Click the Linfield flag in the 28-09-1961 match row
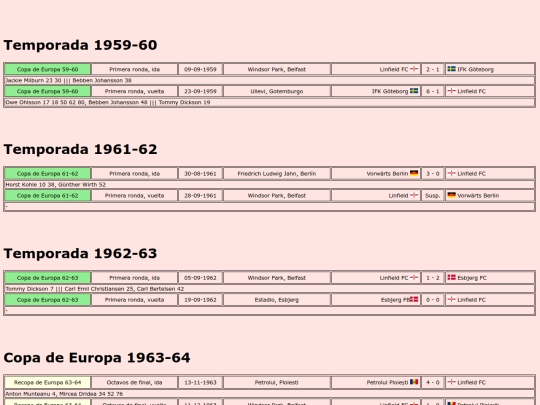 (x=414, y=195)
